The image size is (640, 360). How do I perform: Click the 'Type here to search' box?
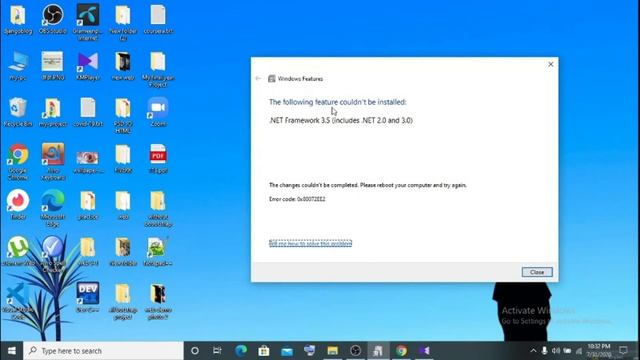click(104, 351)
